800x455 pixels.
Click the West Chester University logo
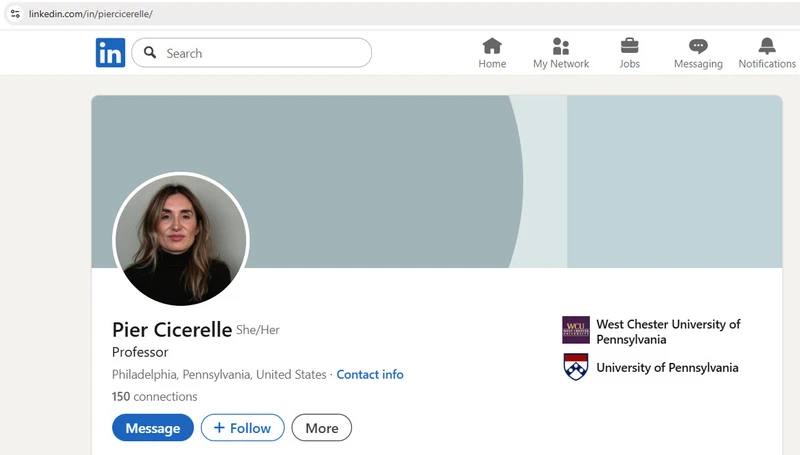click(x=576, y=330)
